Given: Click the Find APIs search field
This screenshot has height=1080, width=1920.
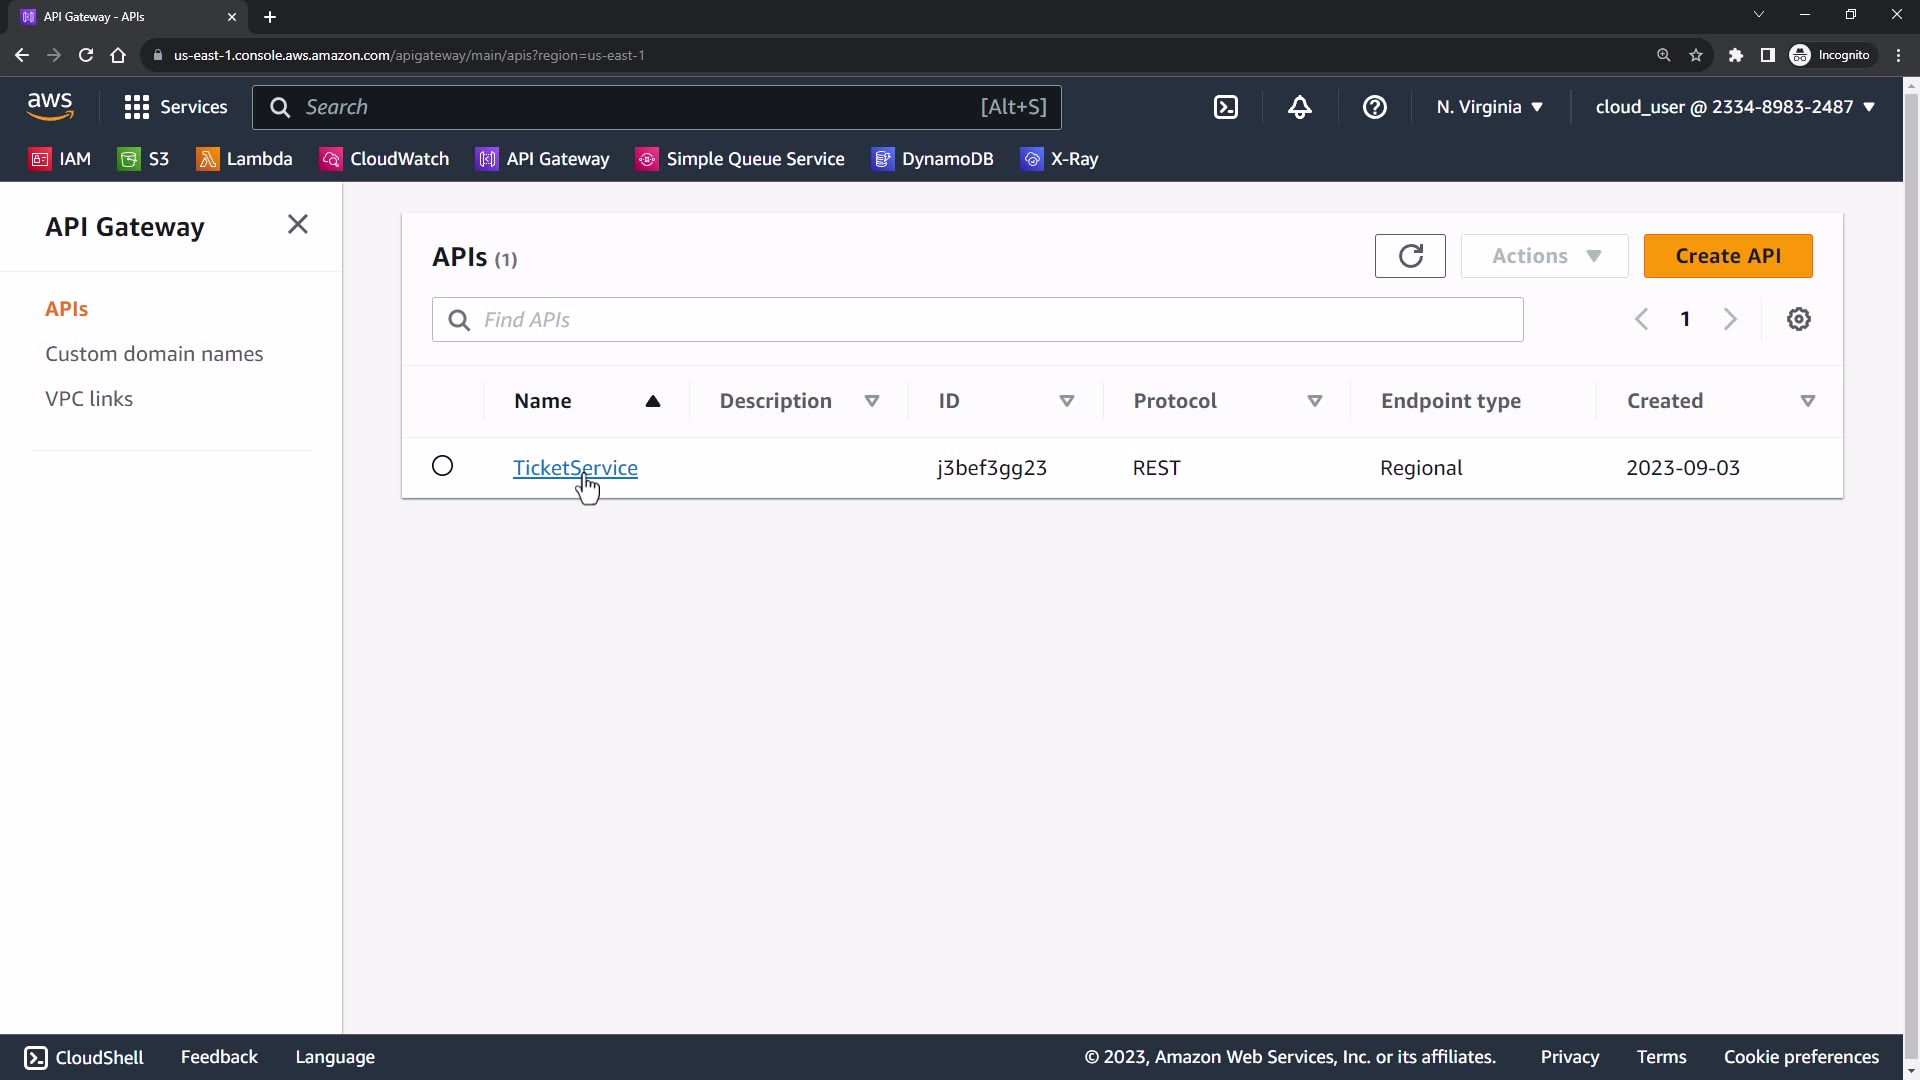Looking at the screenshot, I should click(x=978, y=320).
